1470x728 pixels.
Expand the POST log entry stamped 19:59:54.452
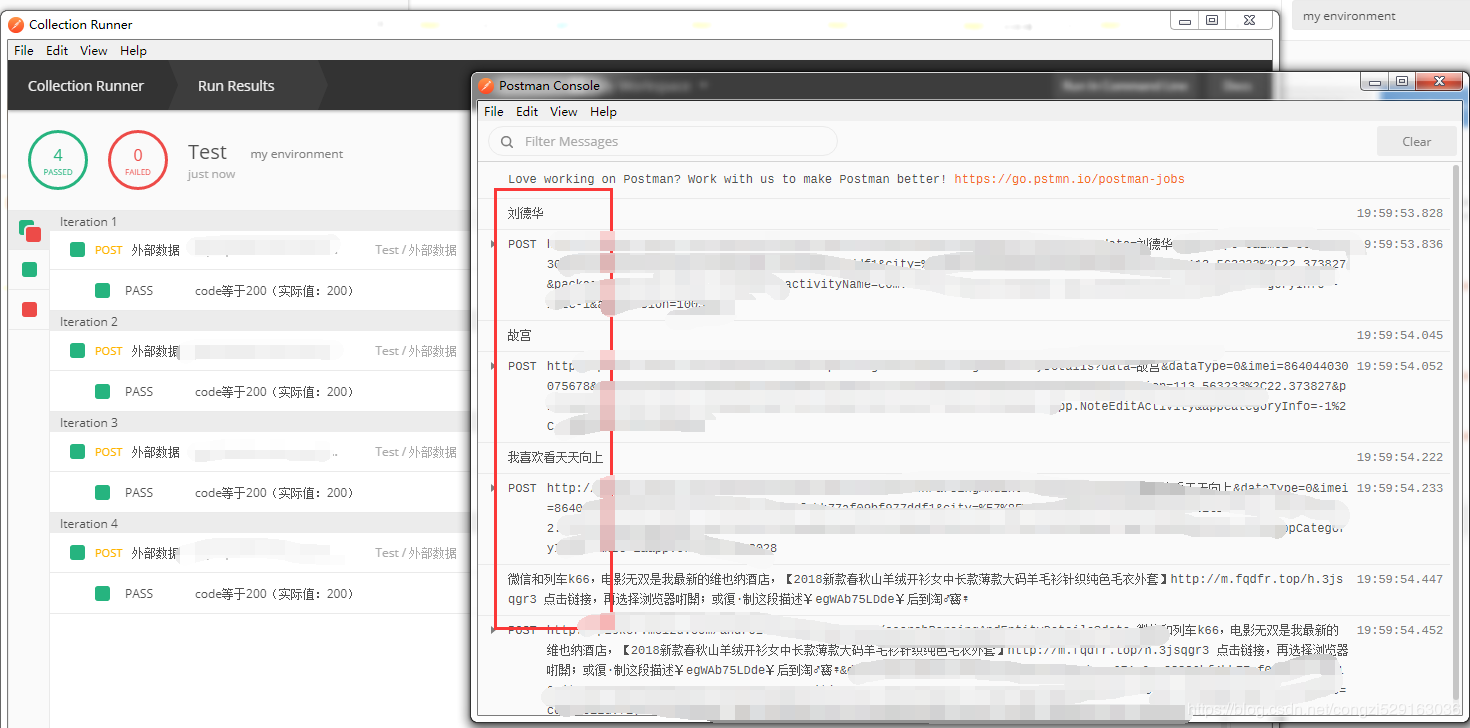pyautogui.click(x=493, y=630)
